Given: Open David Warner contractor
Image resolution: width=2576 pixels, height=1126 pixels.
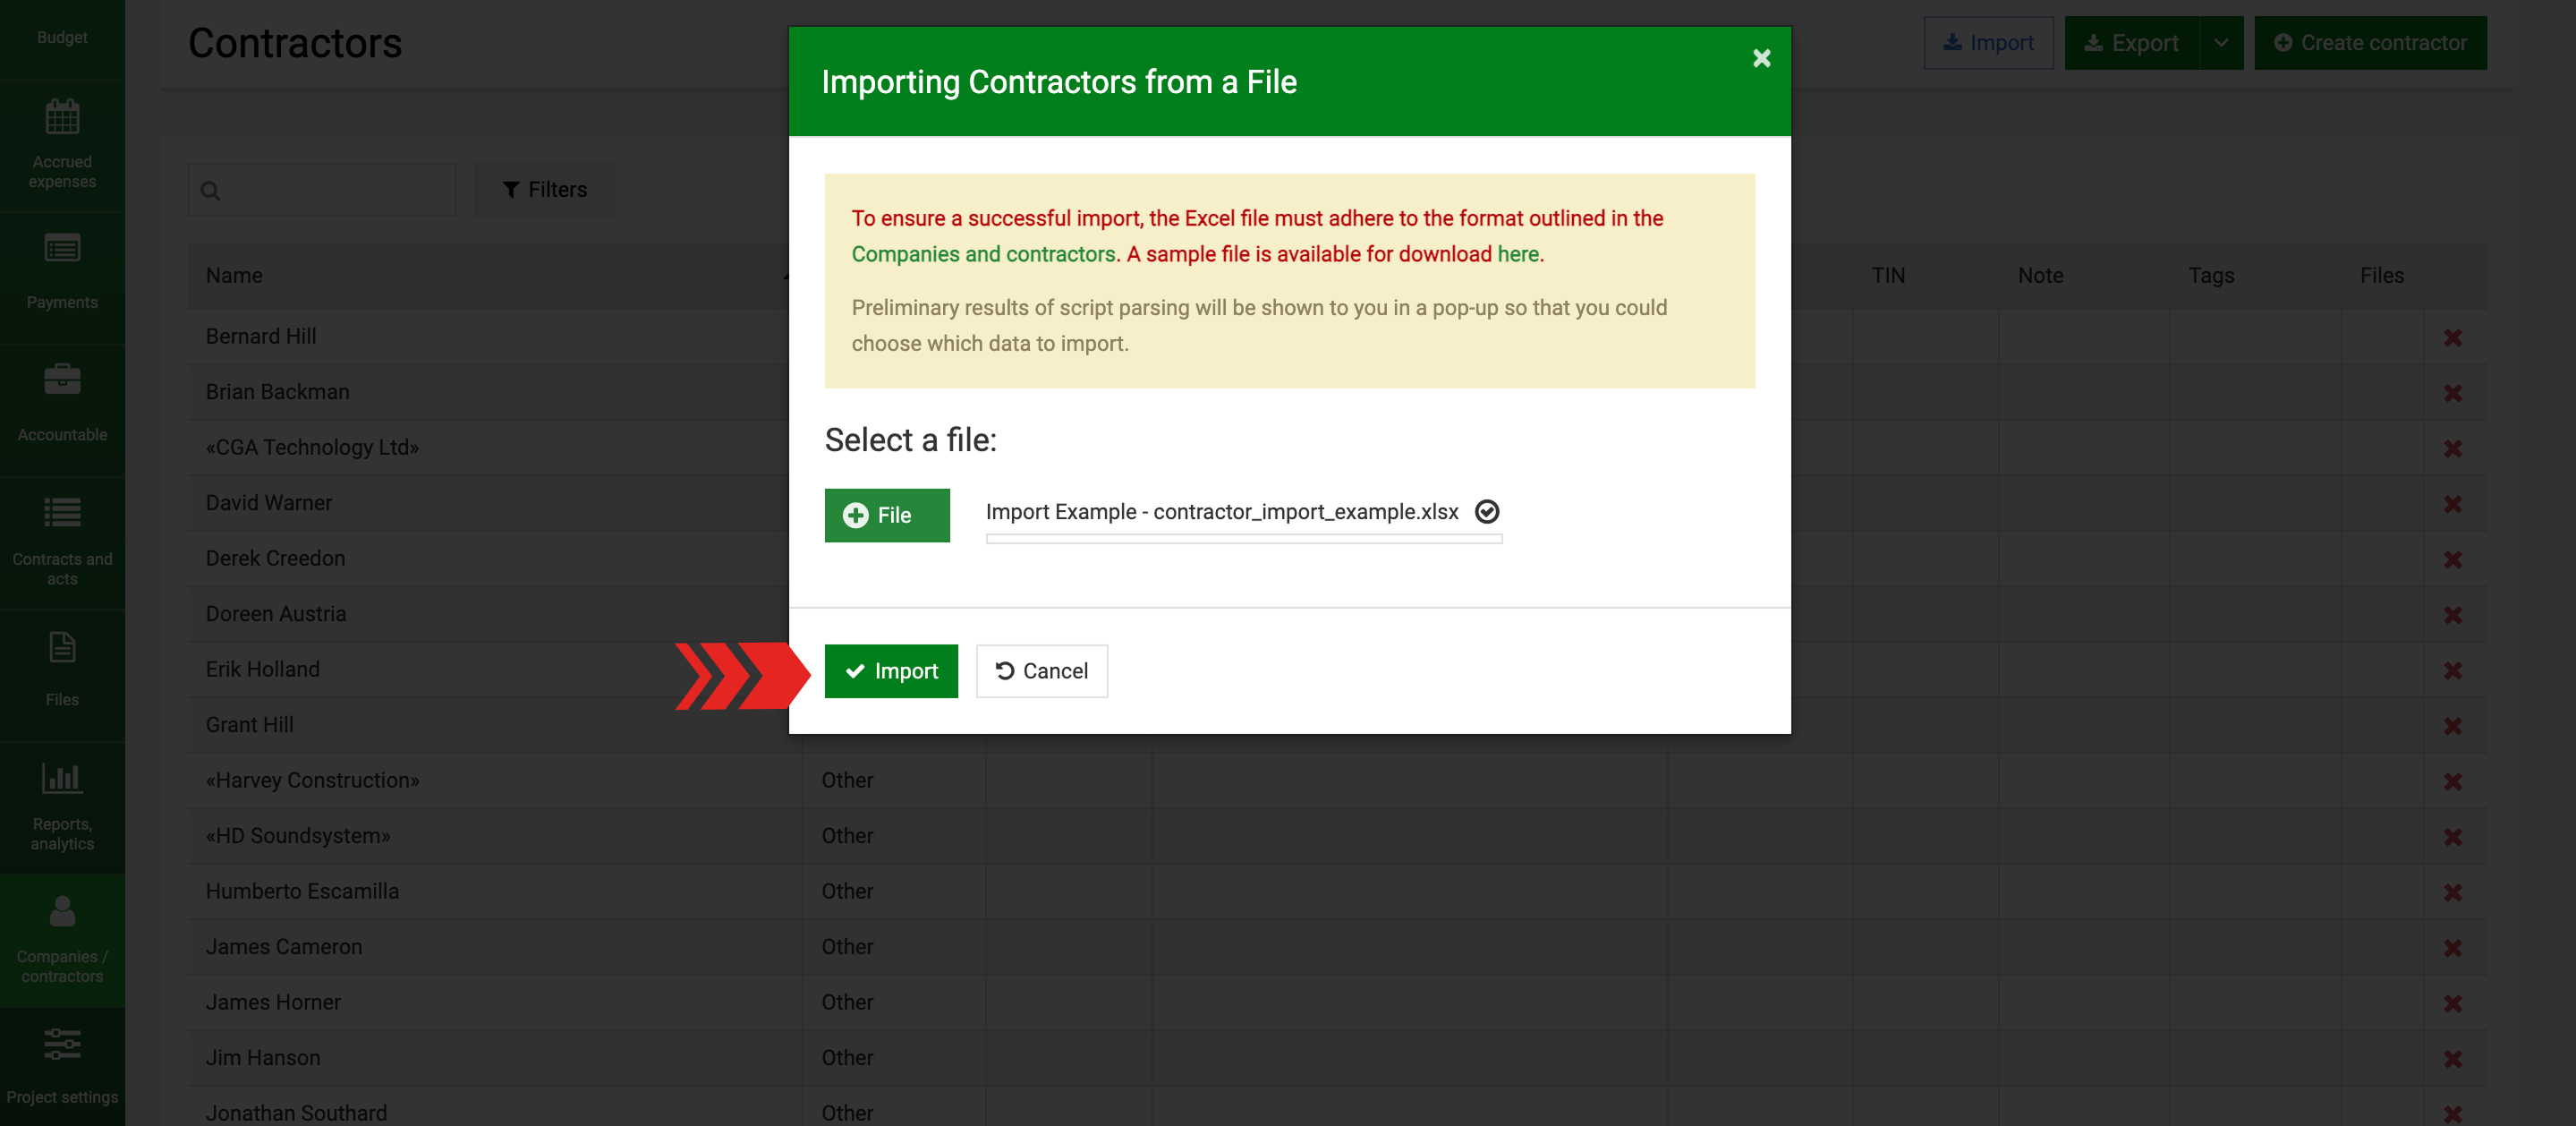Looking at the screenshot, I should tap(269, 503).
